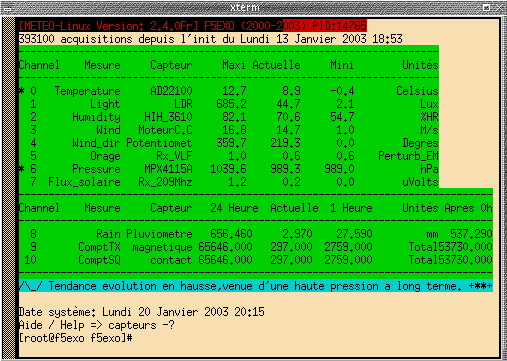This screenshot has width=507, height=361.
Task: Click the Aide / Help capteurs -? line
Action: pos(97,325)
